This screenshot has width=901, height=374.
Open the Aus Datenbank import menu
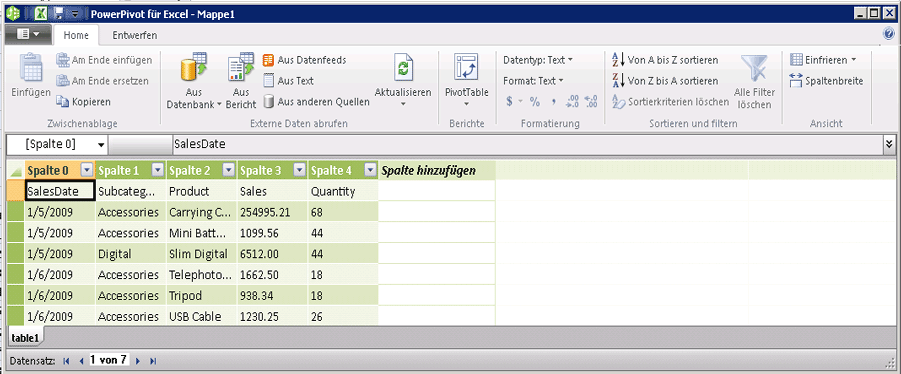coord(194,105)
